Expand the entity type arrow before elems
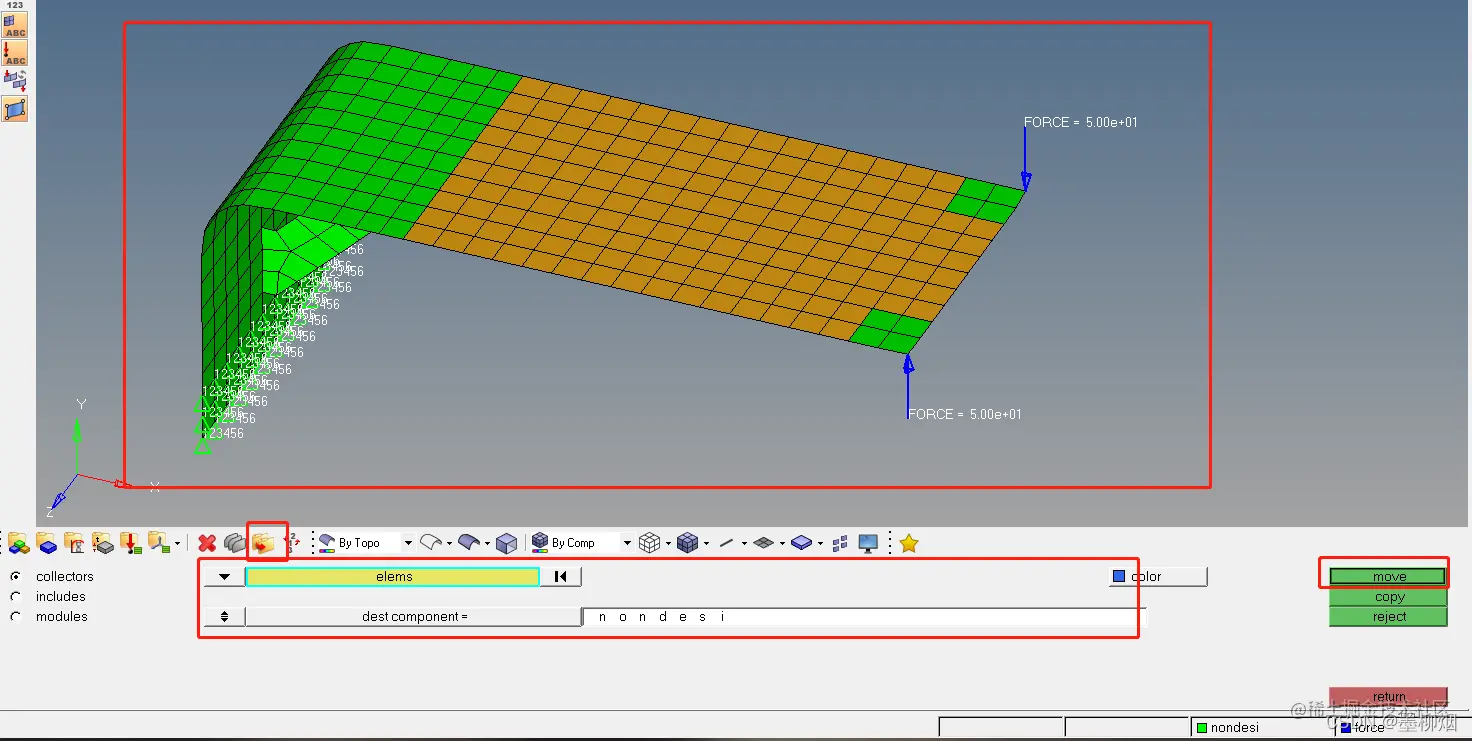The image size is (1472, 741). pyautogui.click(x=224, y=577)
